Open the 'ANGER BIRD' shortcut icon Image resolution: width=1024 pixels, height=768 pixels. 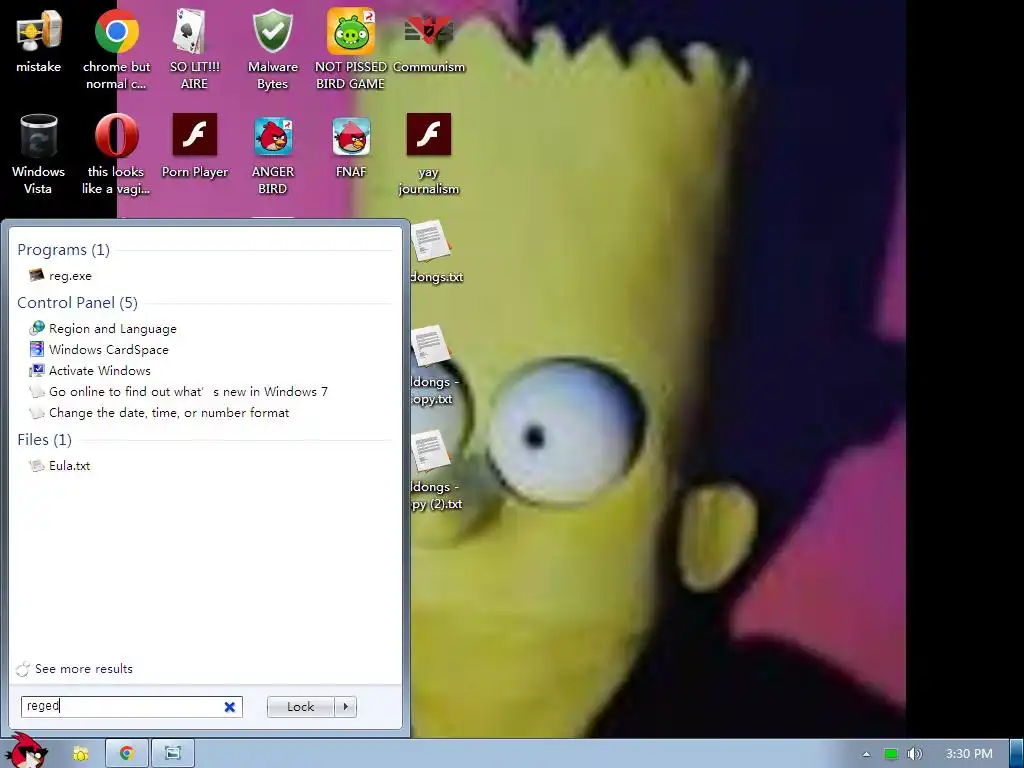[273, 154]
